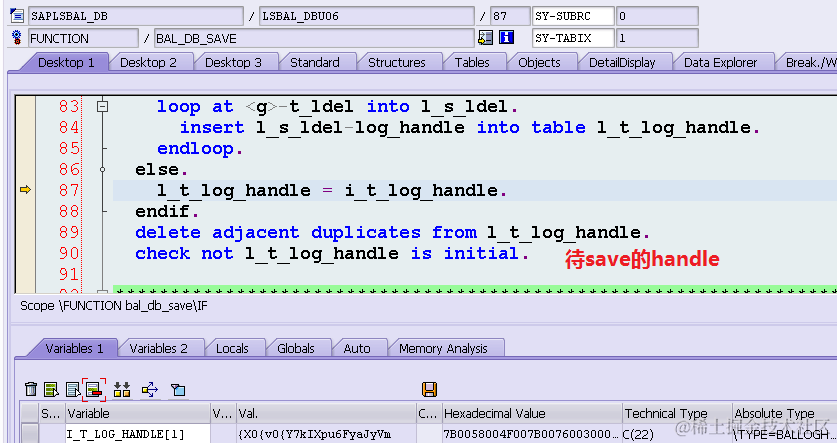
Task: Click the two yellow boxes with down arrows icon
Action: [122, 390]
